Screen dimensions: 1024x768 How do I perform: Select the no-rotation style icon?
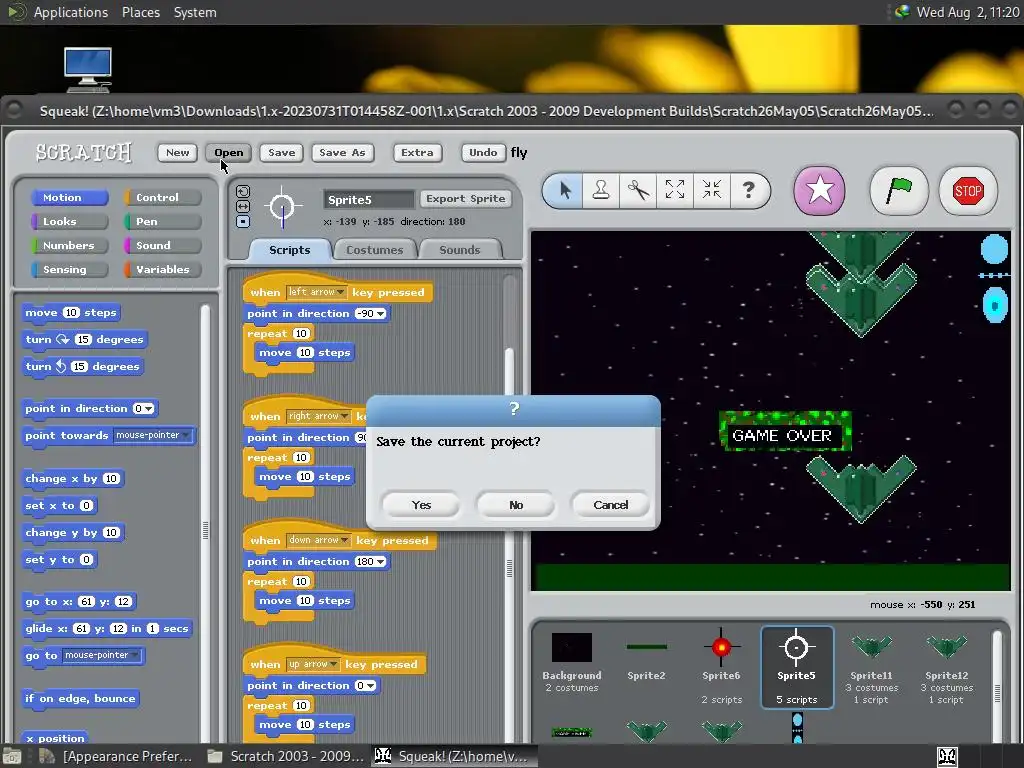click(243, 221)
